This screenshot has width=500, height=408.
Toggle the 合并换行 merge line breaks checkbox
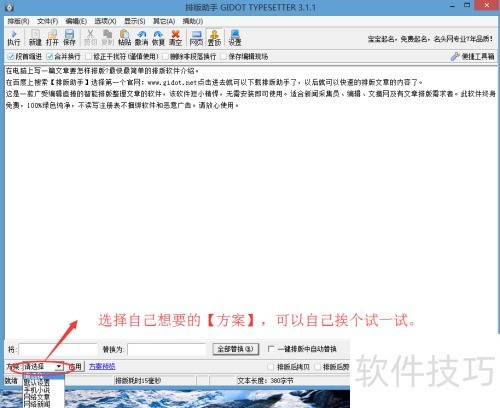tap(50, 56)
